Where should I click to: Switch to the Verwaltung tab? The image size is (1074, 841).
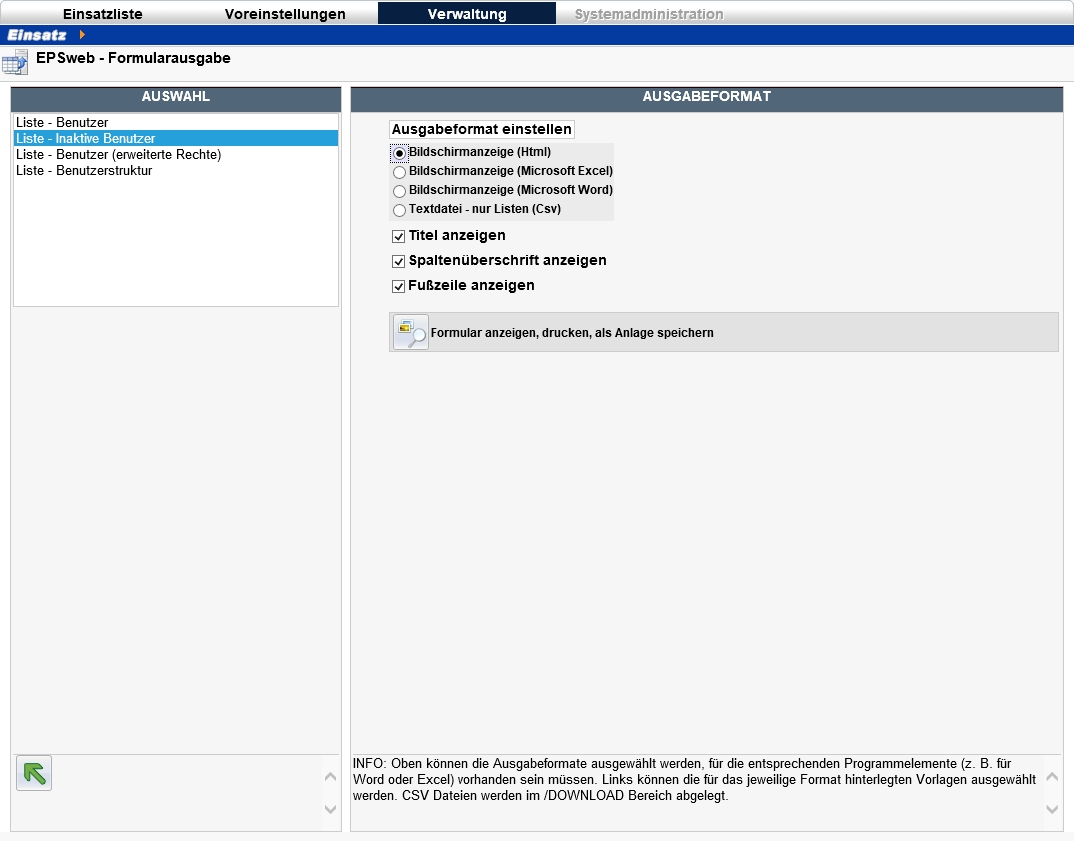coord(467,14)
